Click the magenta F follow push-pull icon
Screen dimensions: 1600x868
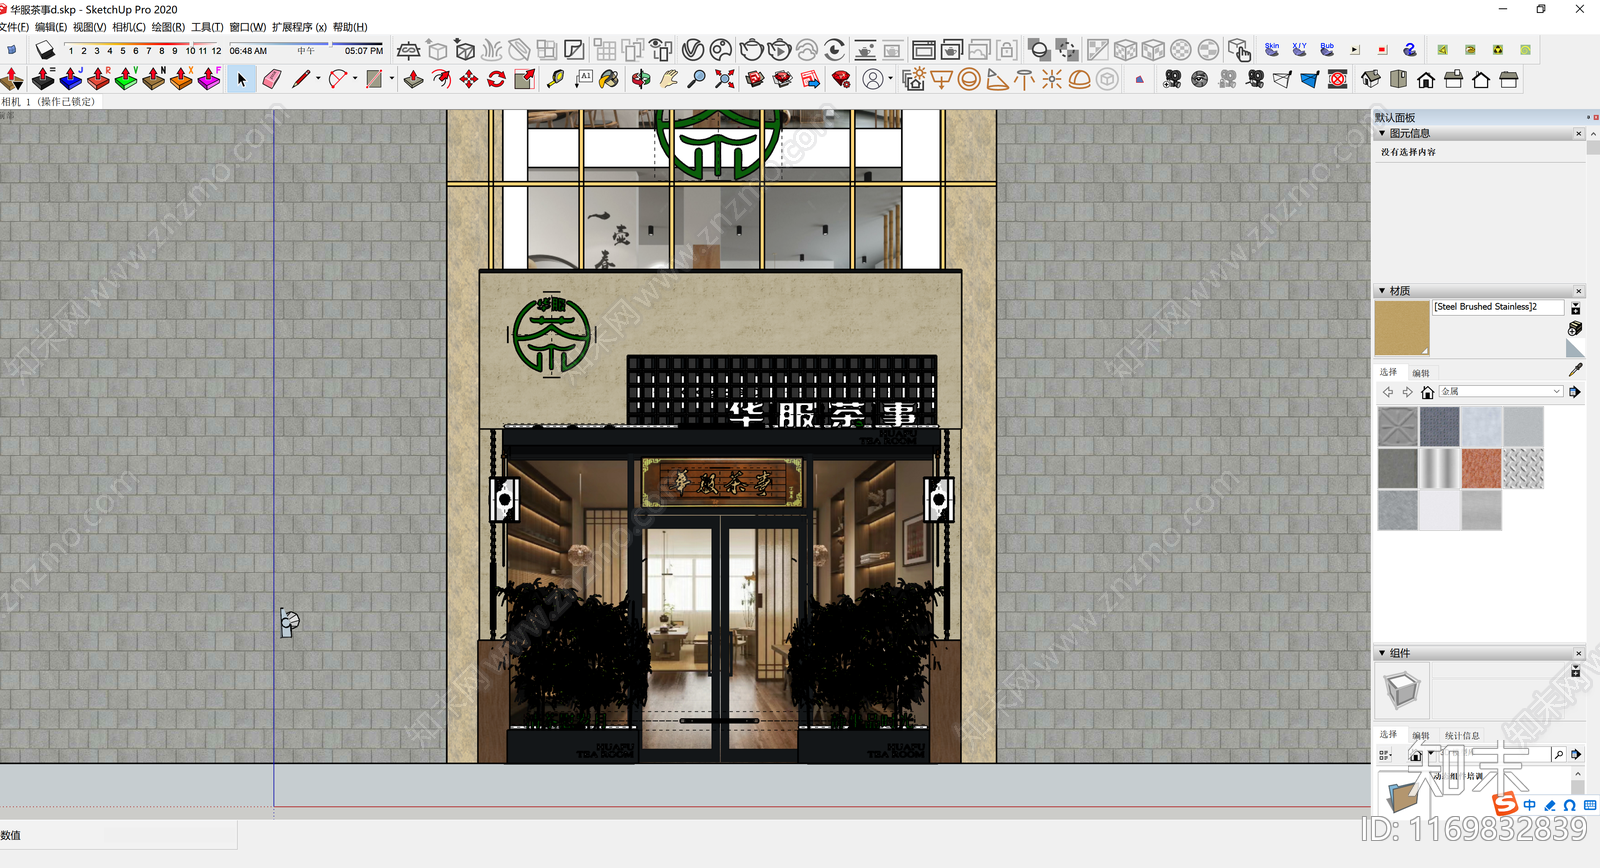(x=209, y=79)
